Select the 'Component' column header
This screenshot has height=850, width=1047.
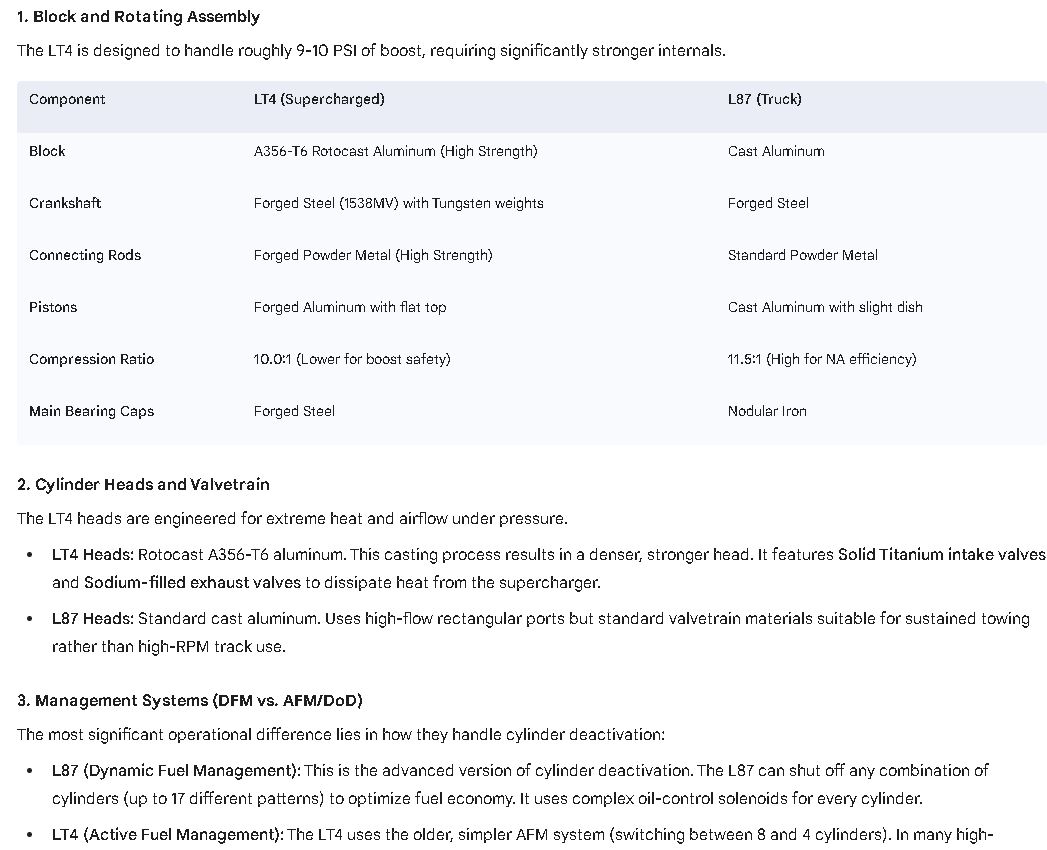pos(67,99)
